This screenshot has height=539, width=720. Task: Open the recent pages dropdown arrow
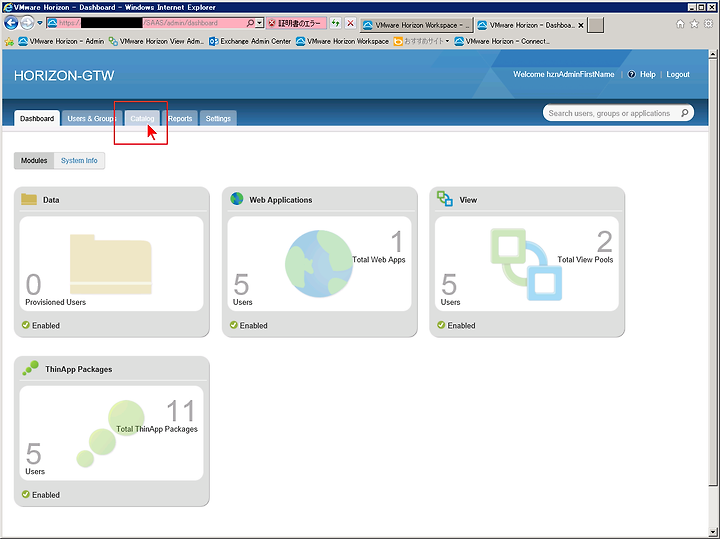point(39,23)
